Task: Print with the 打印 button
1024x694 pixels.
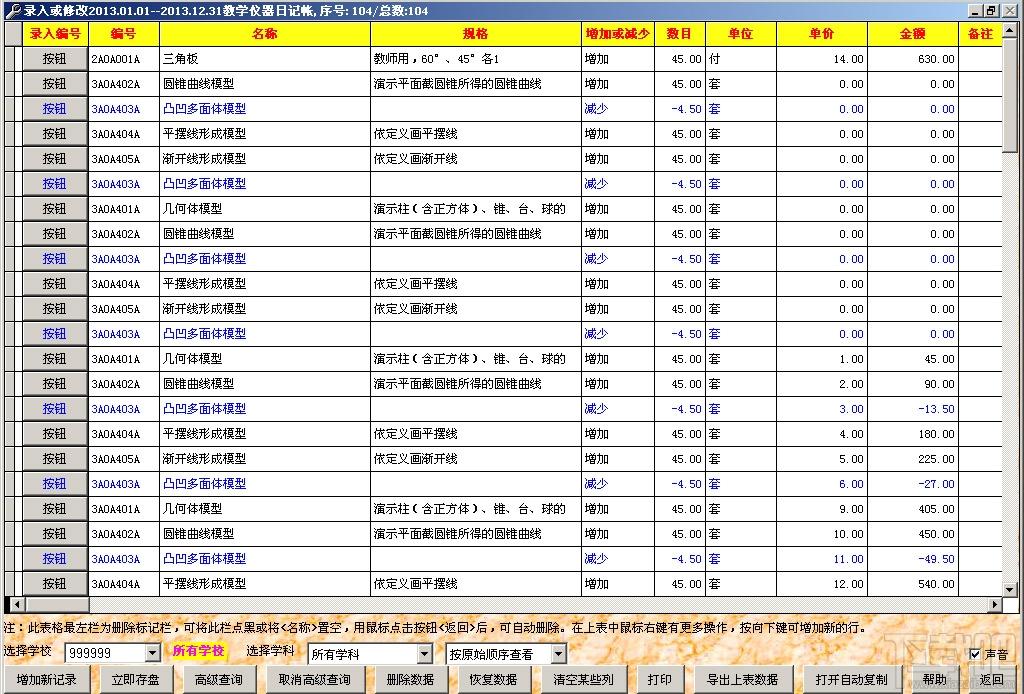Action: pos(660,680)
